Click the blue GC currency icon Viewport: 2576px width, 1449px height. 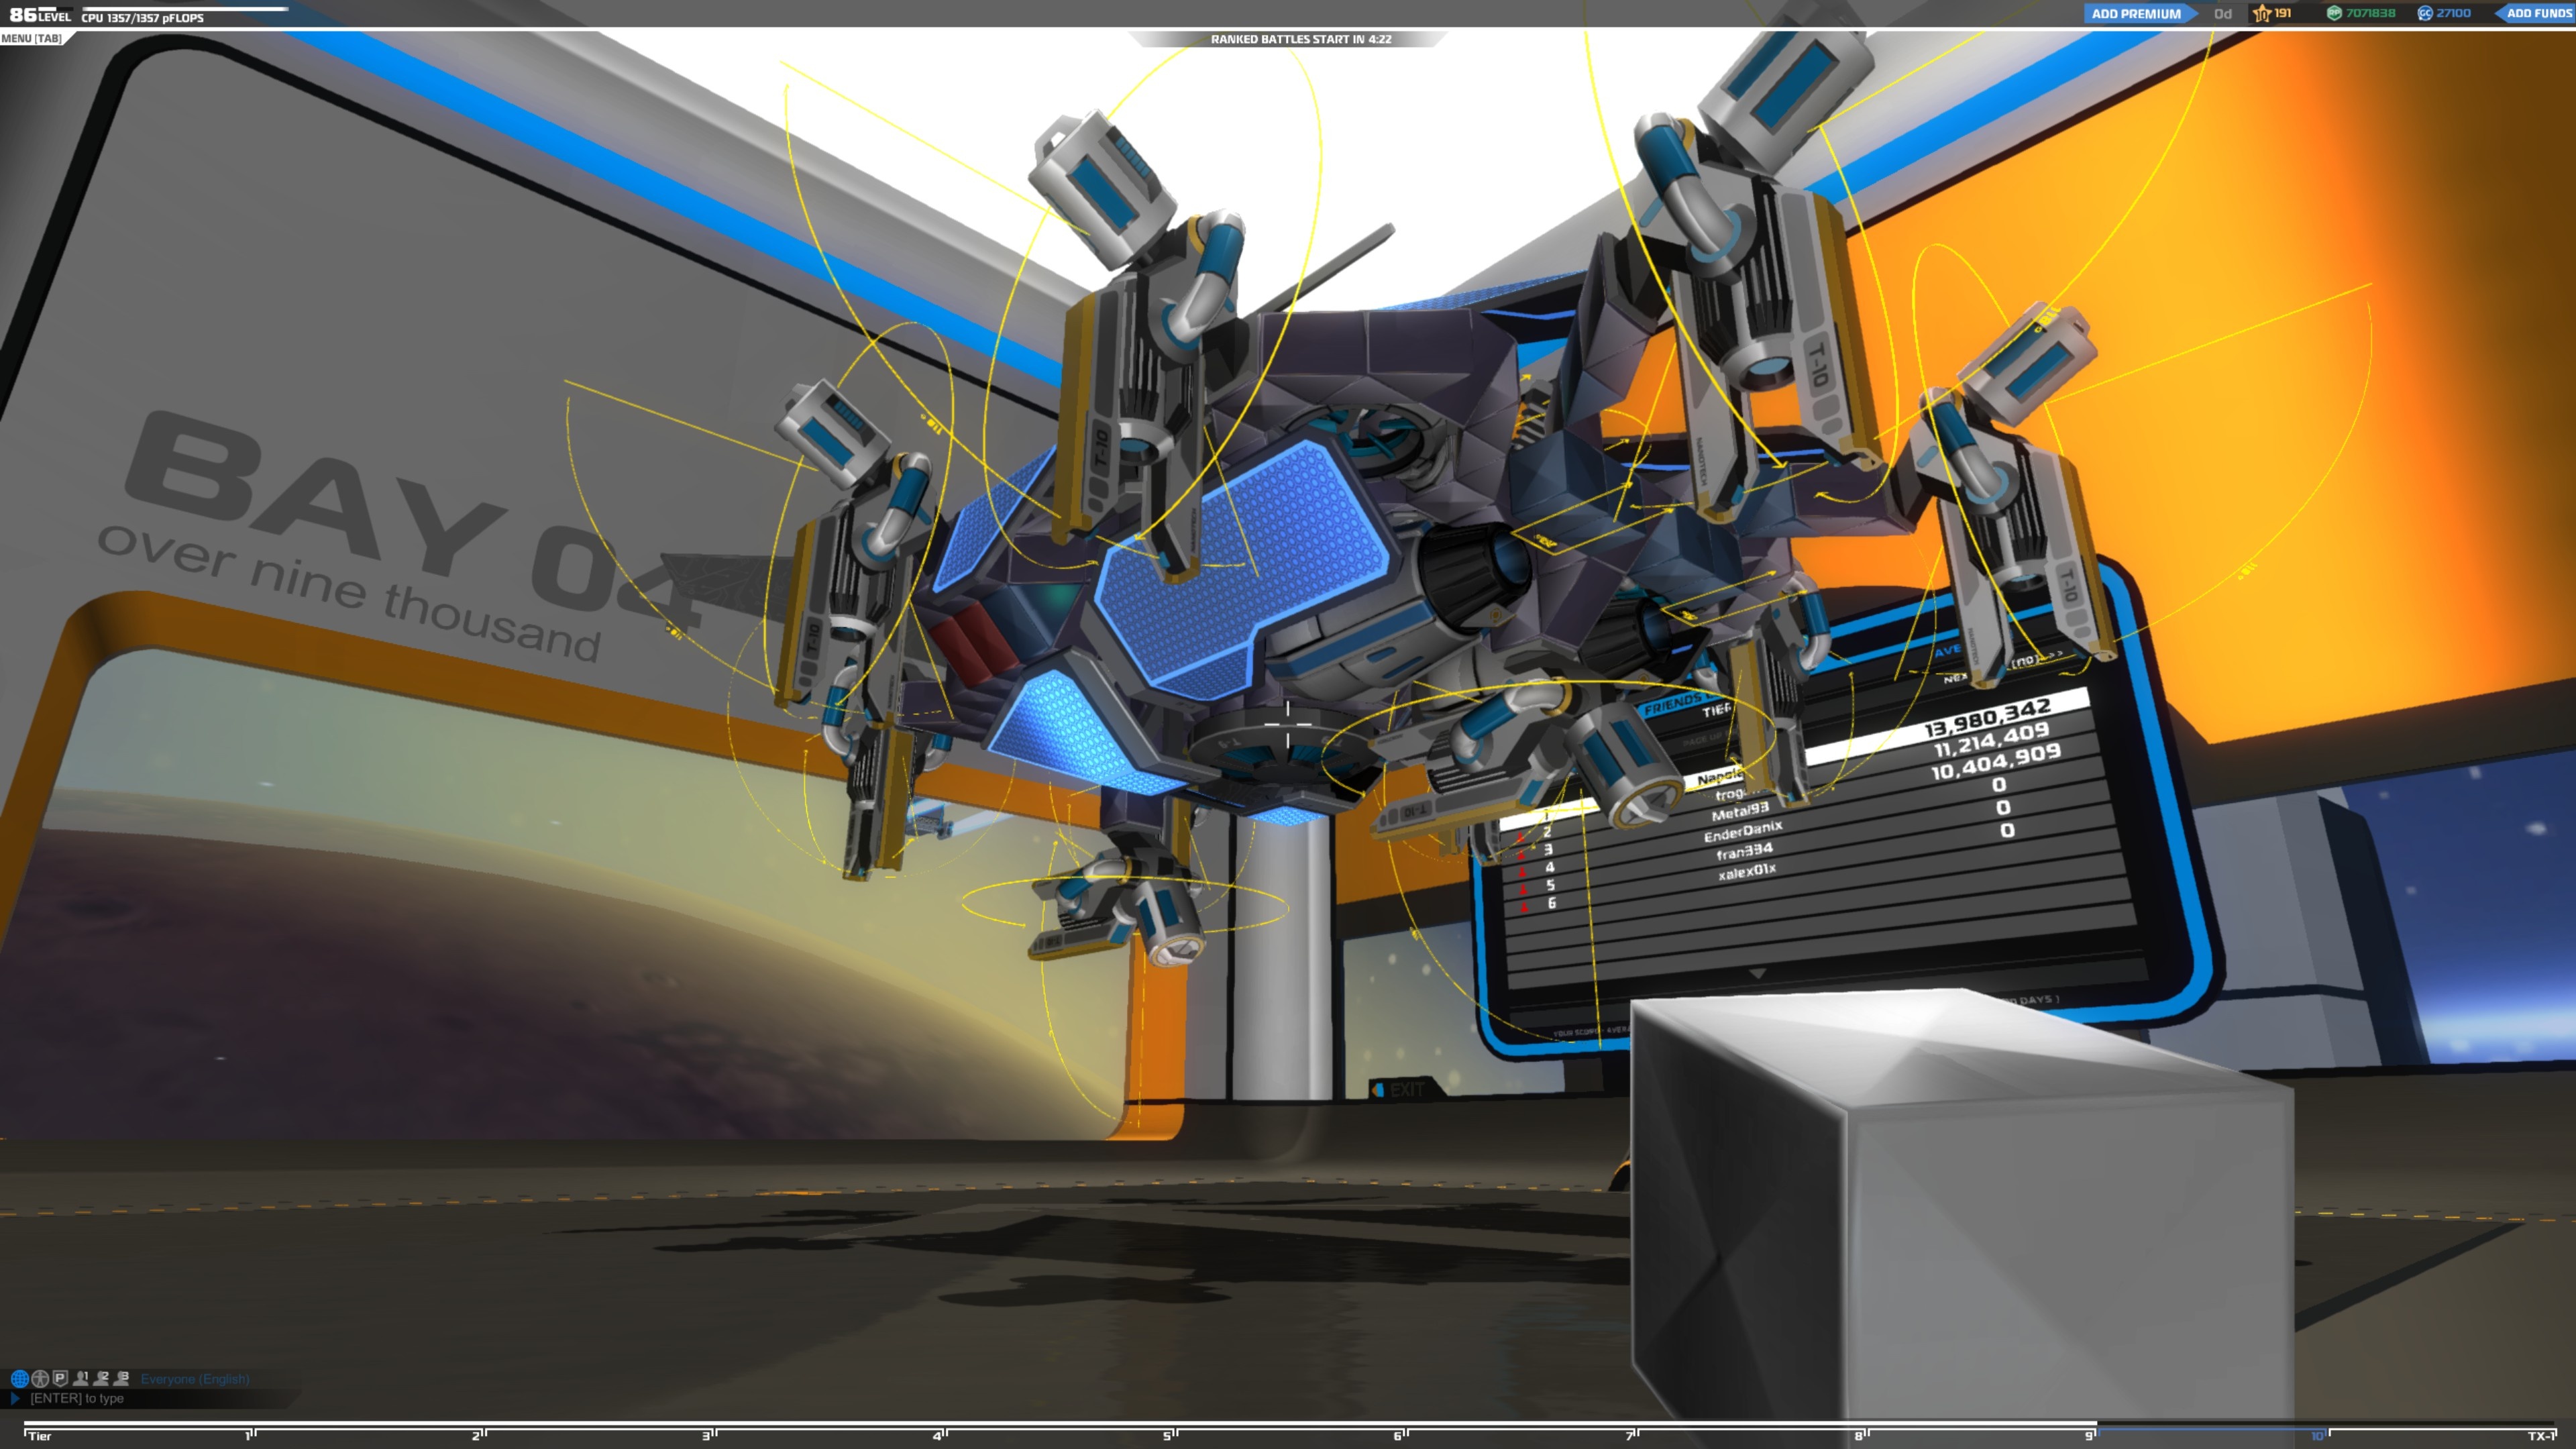(x=2425, y=13)
